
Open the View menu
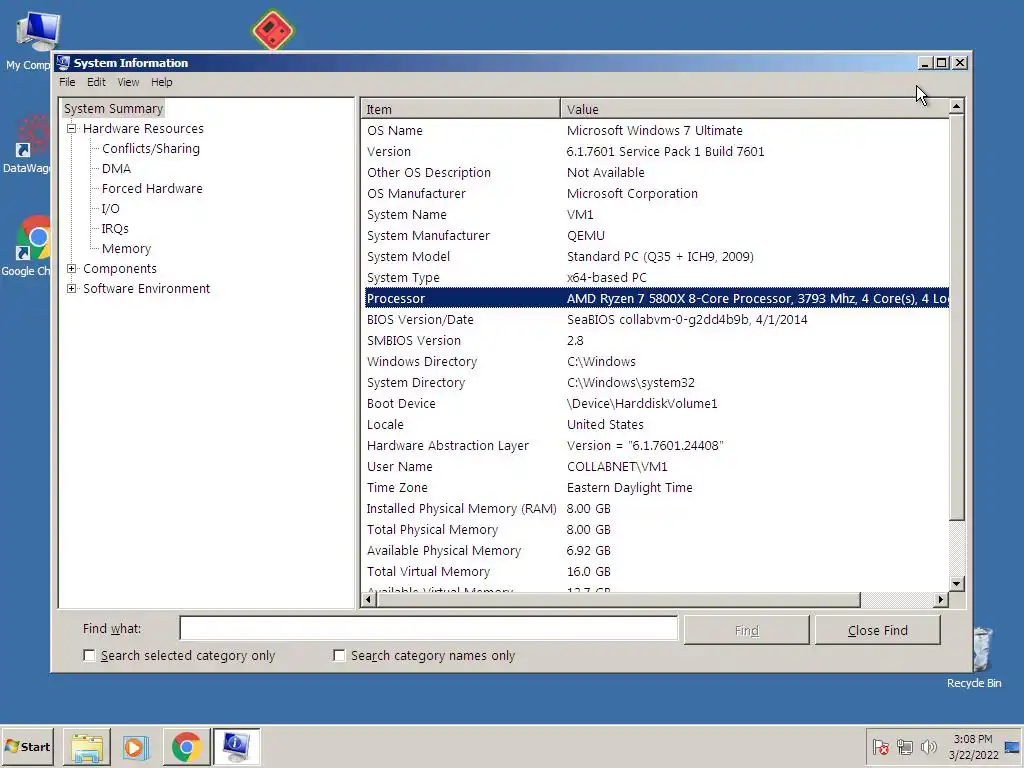click(128, 82)
